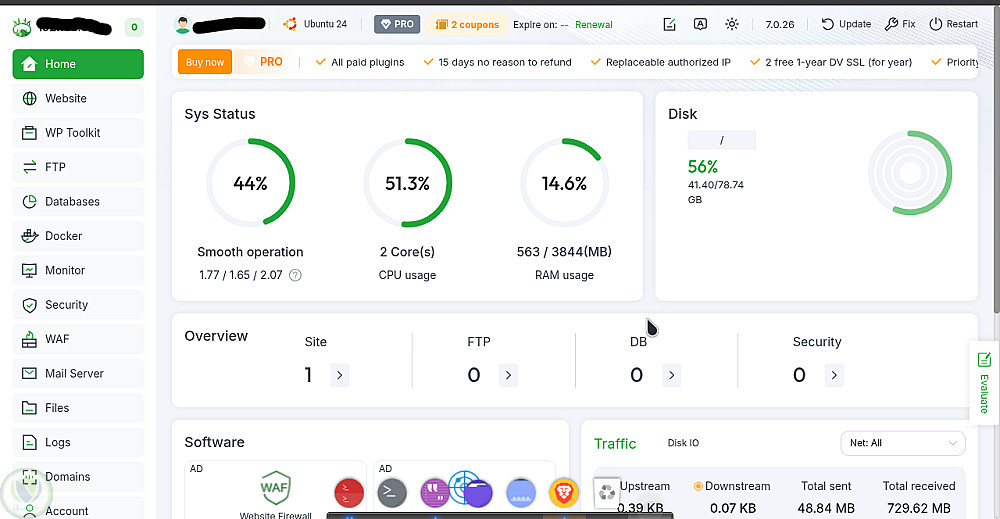Click the page vertical scrollbar
The height and width of the screenshot is (519, 1000).
click(996, 159)
